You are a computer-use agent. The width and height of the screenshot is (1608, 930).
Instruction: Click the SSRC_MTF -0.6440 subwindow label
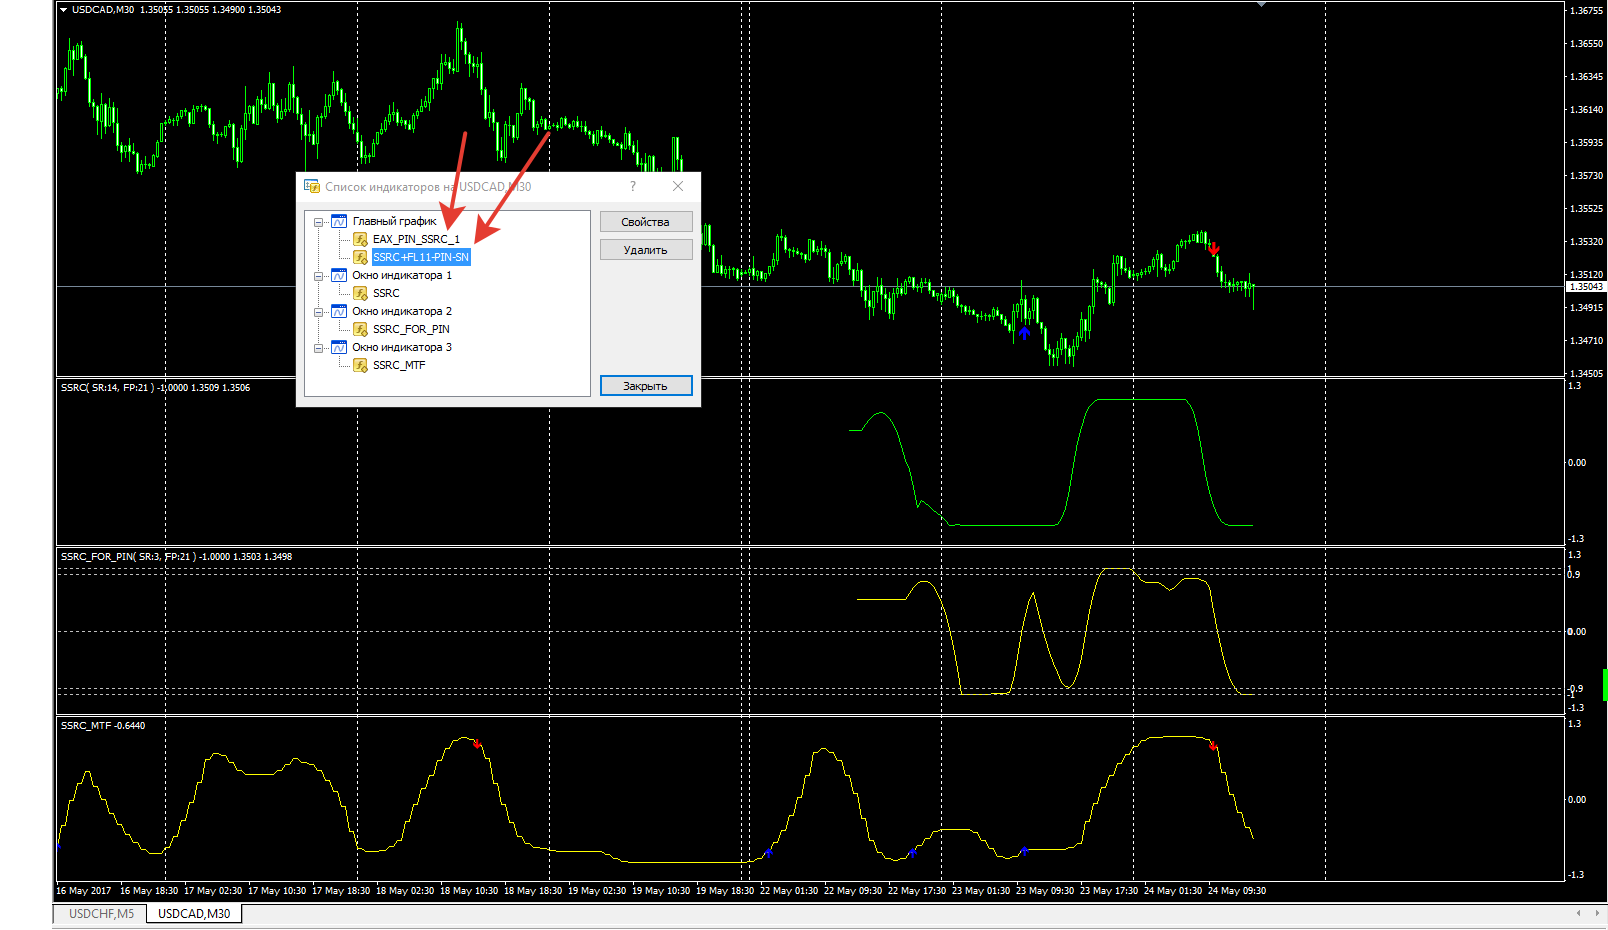pos(103,726)
